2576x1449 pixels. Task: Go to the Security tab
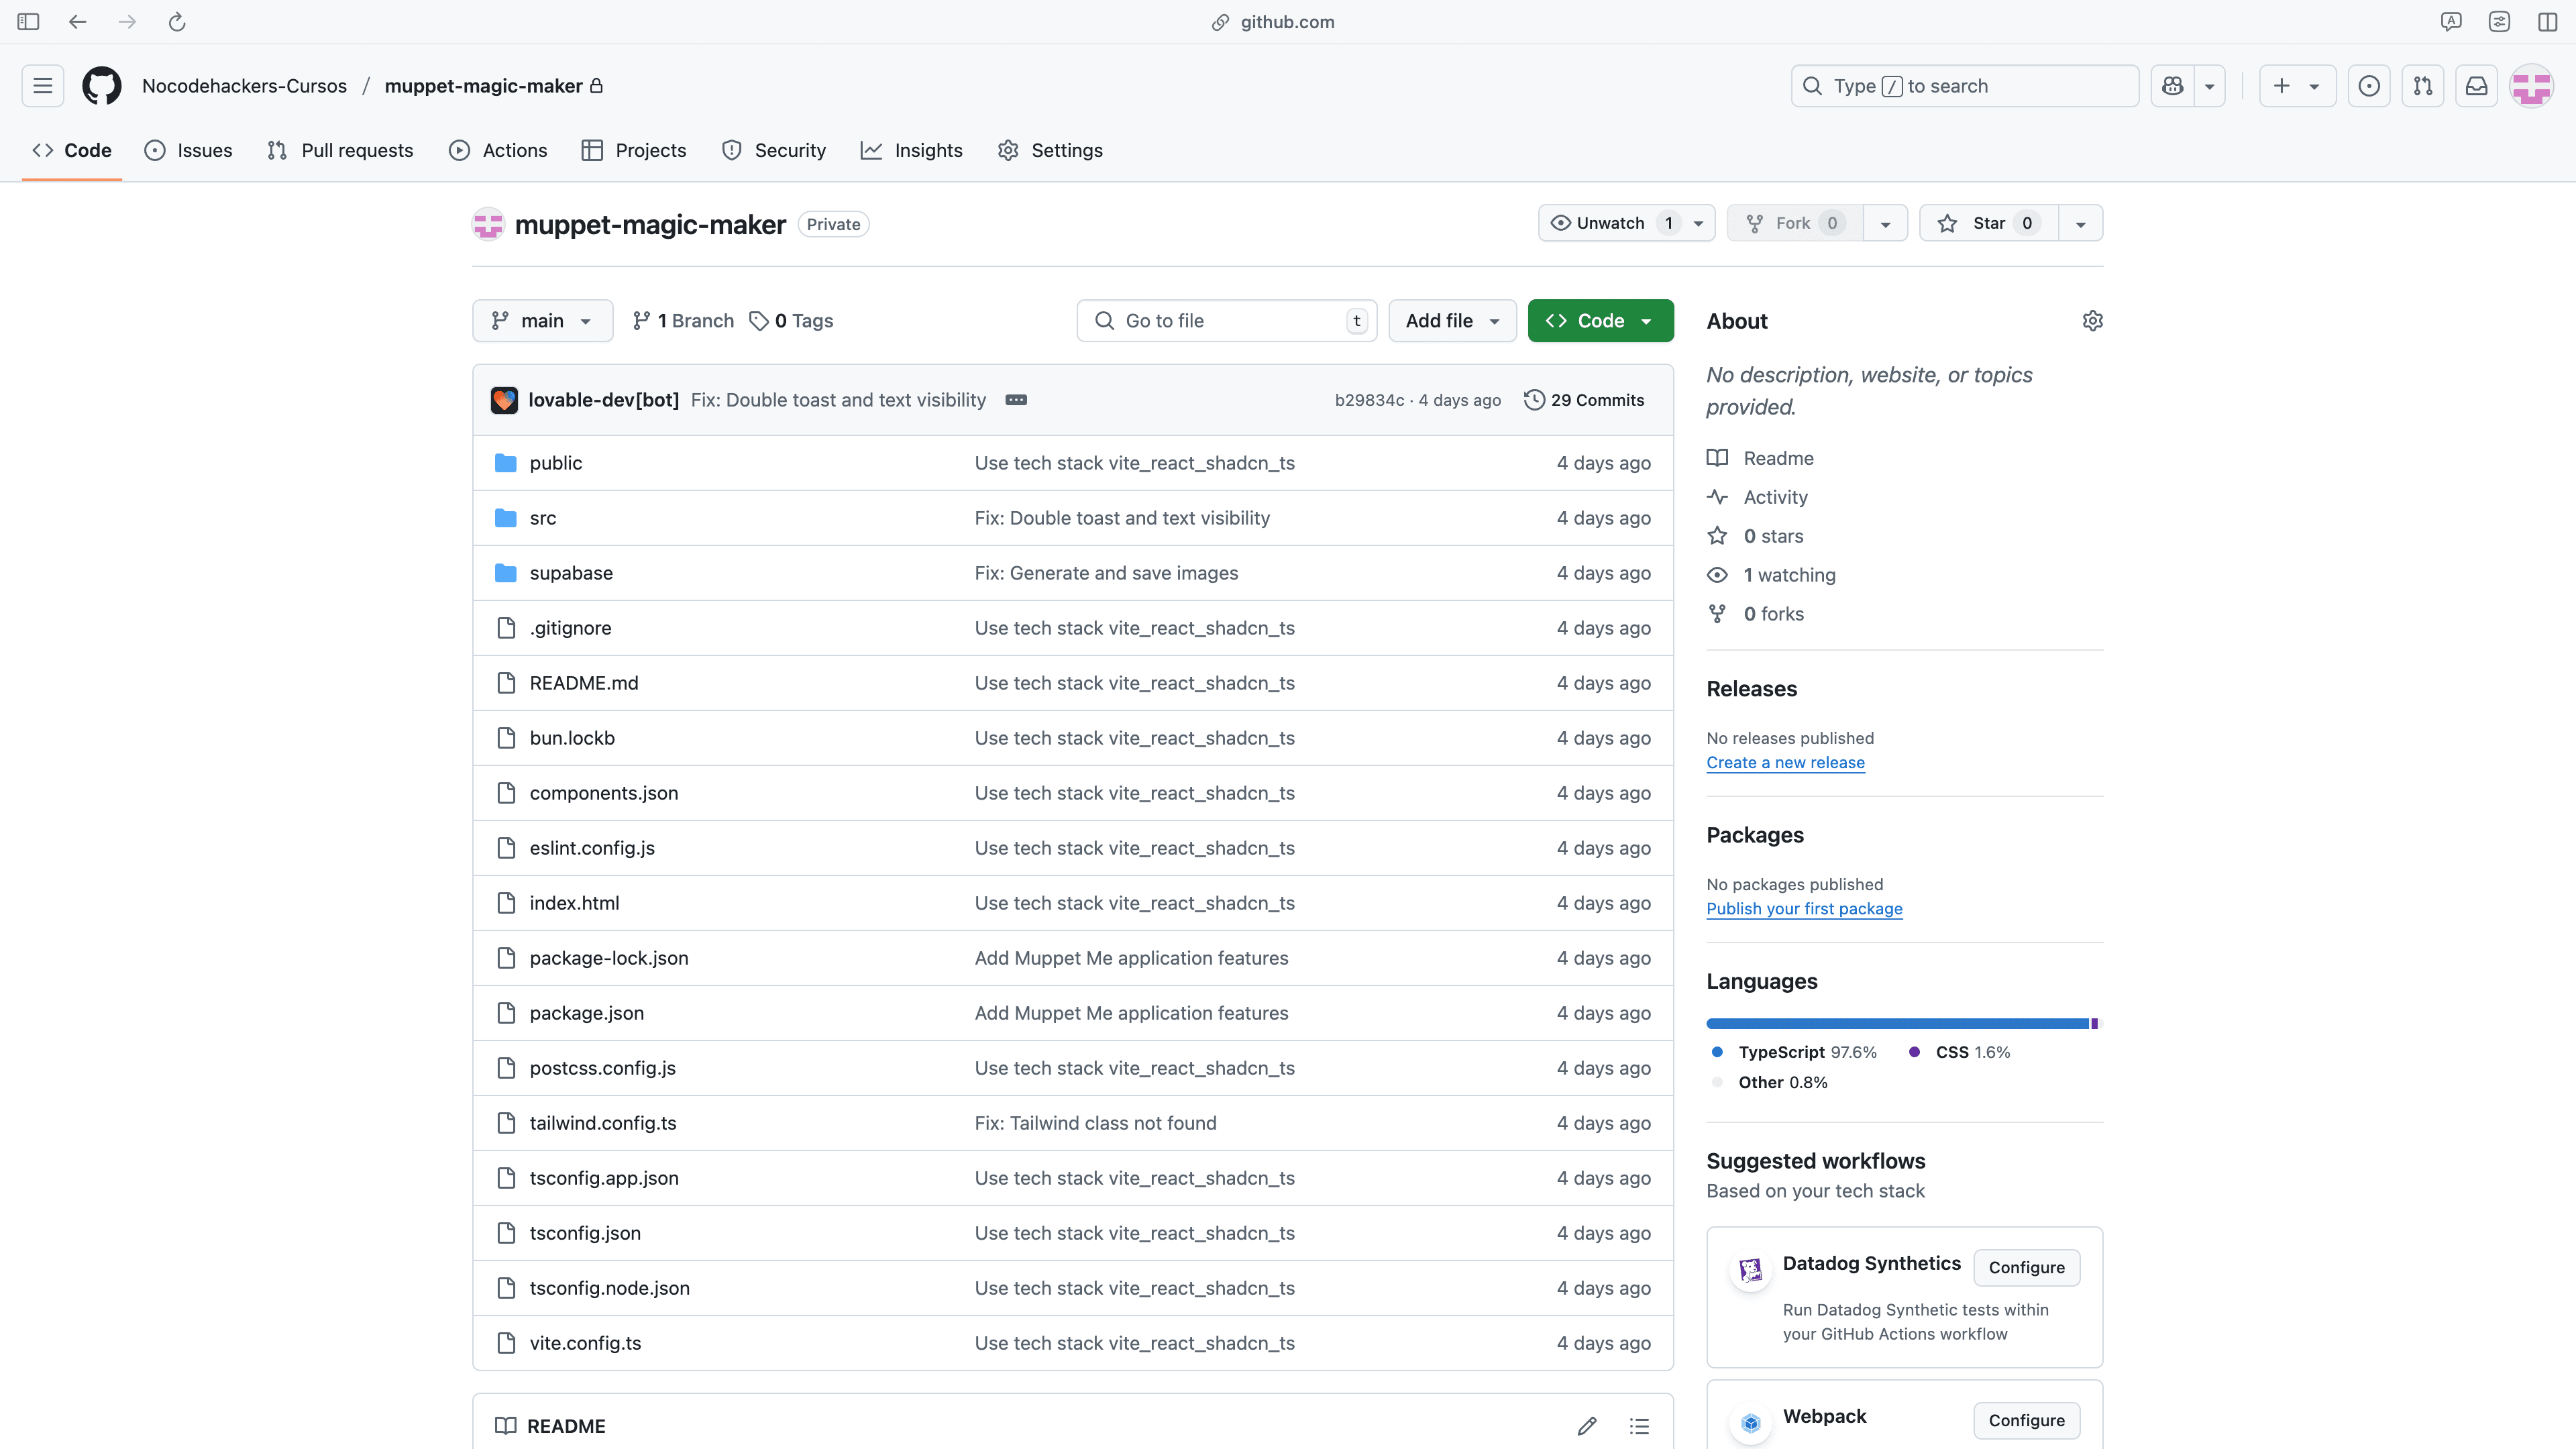pos(774,150)
